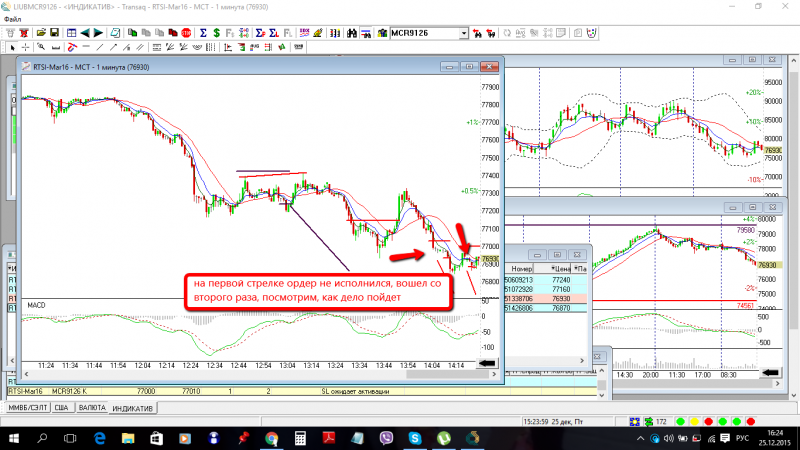Click the red STOP sign icon
The width and height of the screenshot is (800, 450).
(x=186, y=33)
